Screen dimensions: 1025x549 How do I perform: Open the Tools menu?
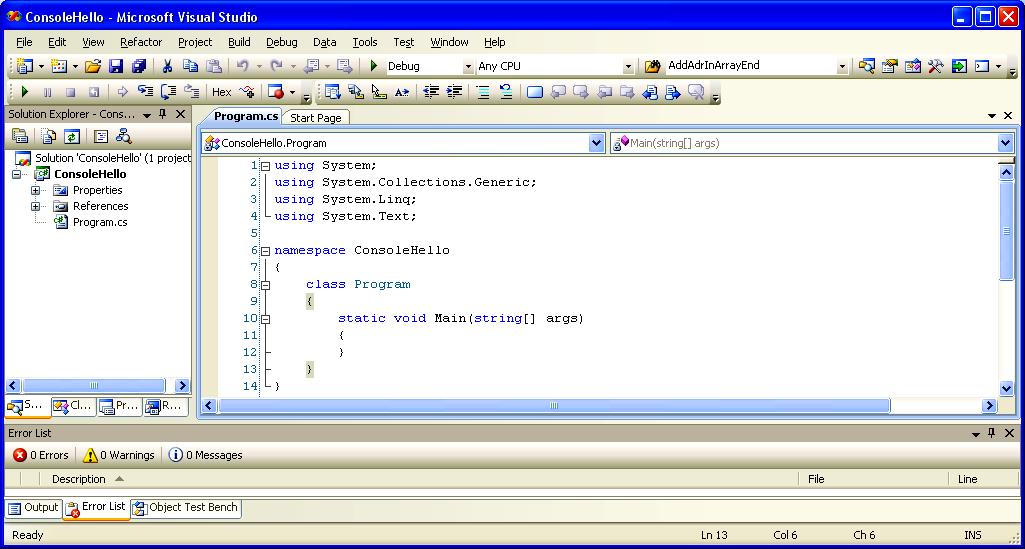[365, 42]
